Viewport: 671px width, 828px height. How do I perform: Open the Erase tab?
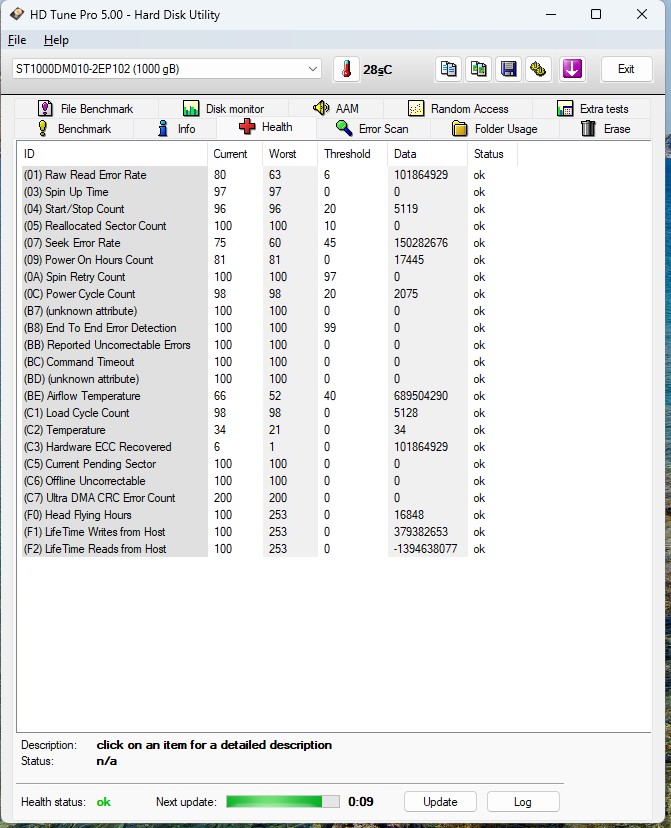[605, 129]
